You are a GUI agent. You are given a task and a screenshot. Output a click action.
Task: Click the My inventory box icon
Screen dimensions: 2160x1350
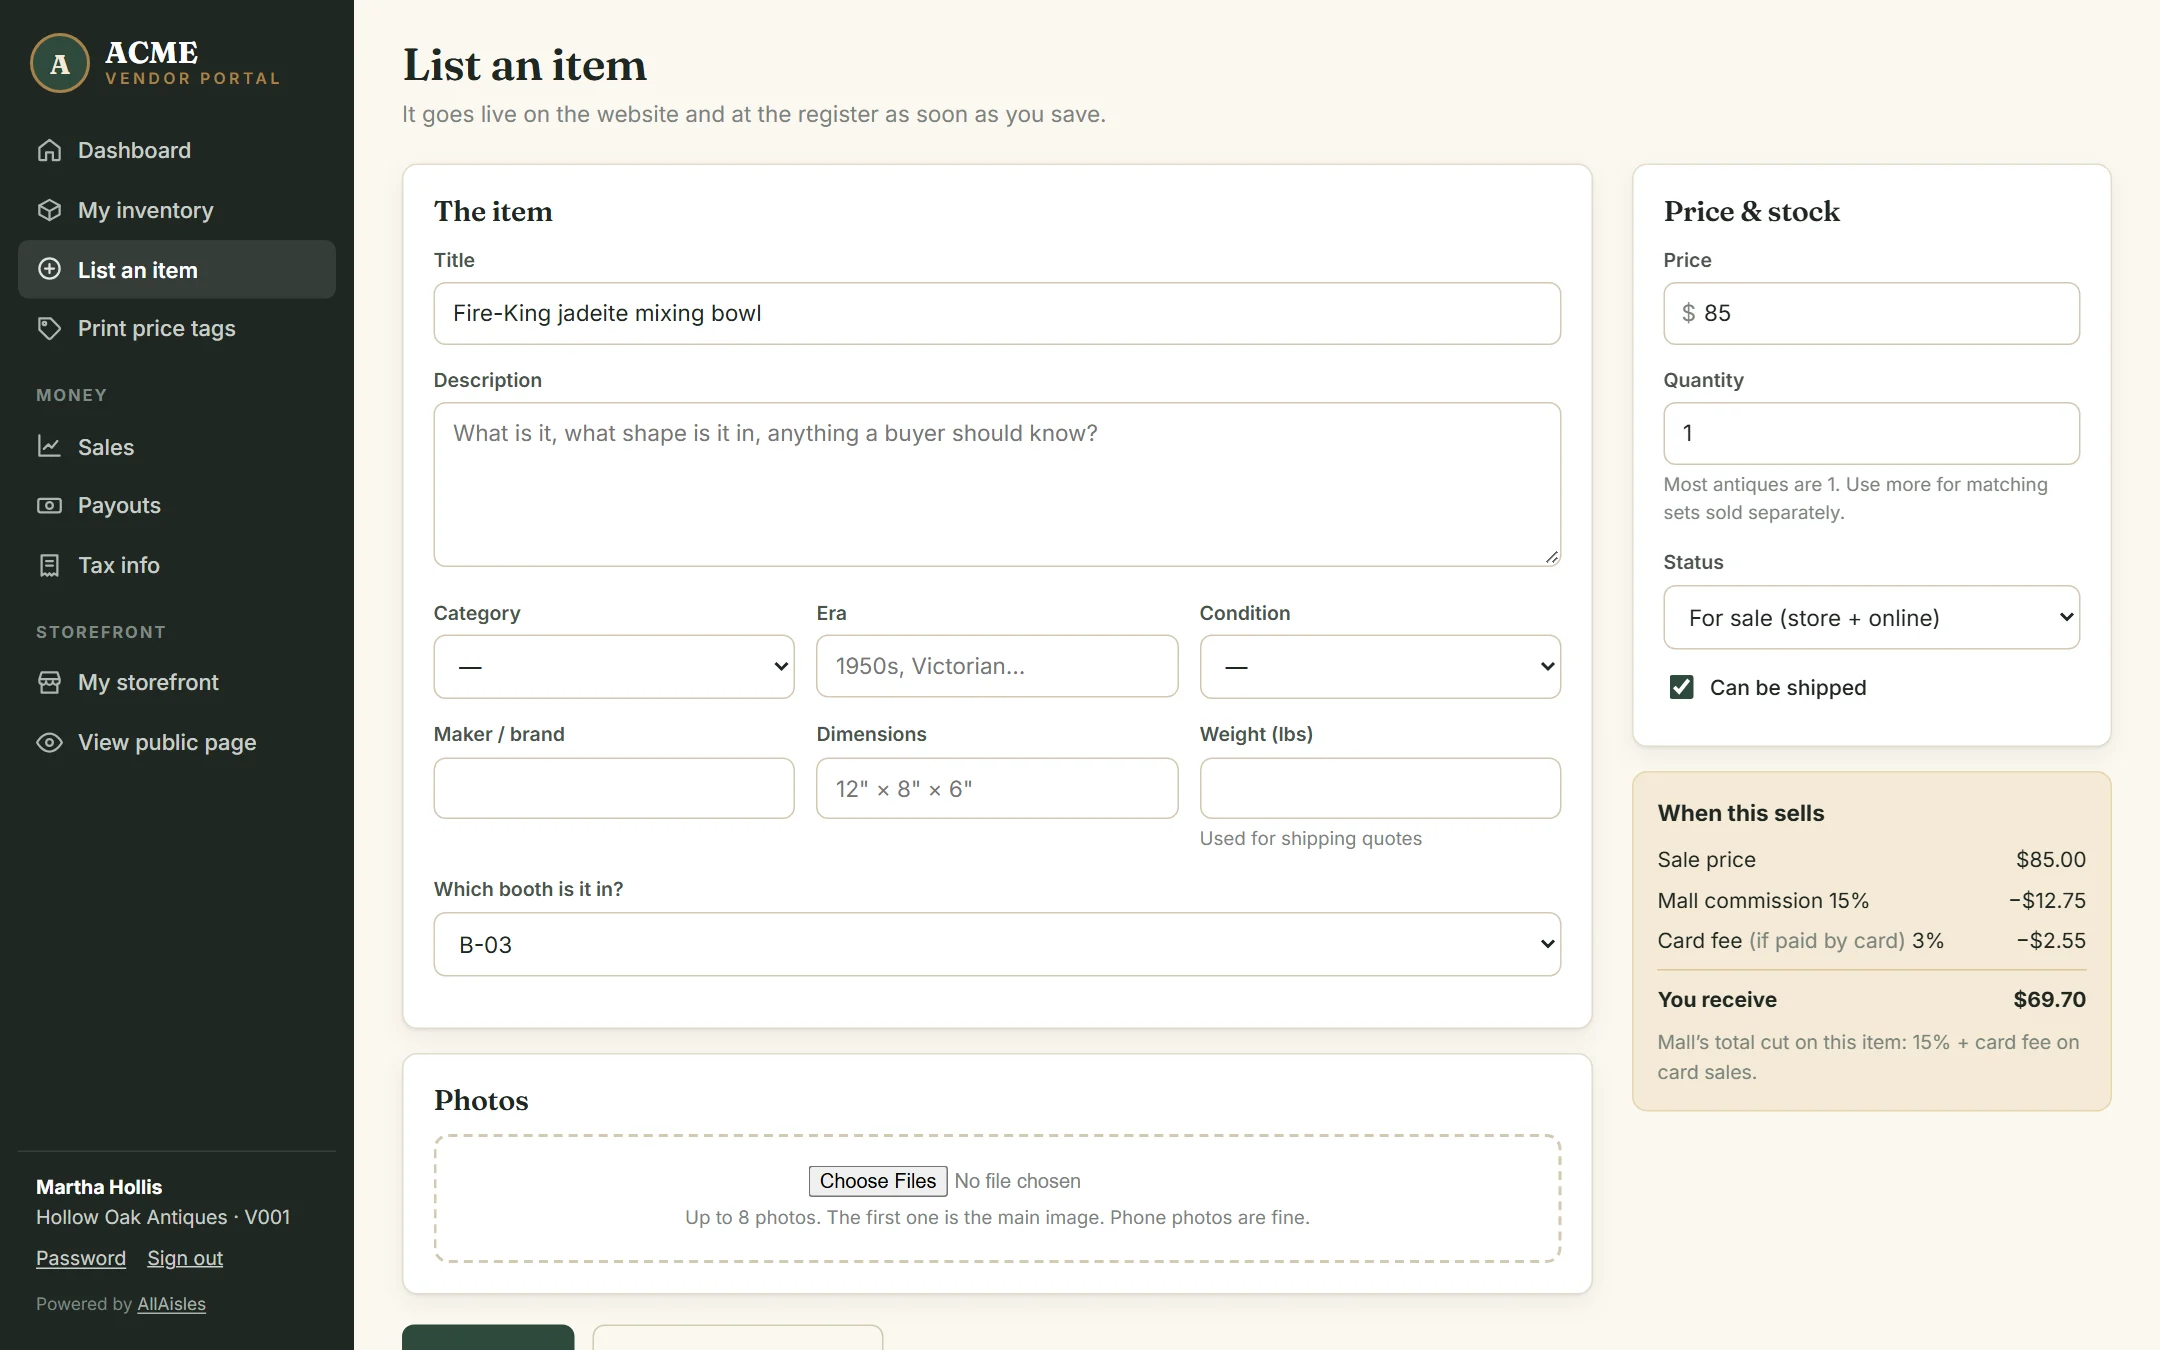tap(49, 210)
